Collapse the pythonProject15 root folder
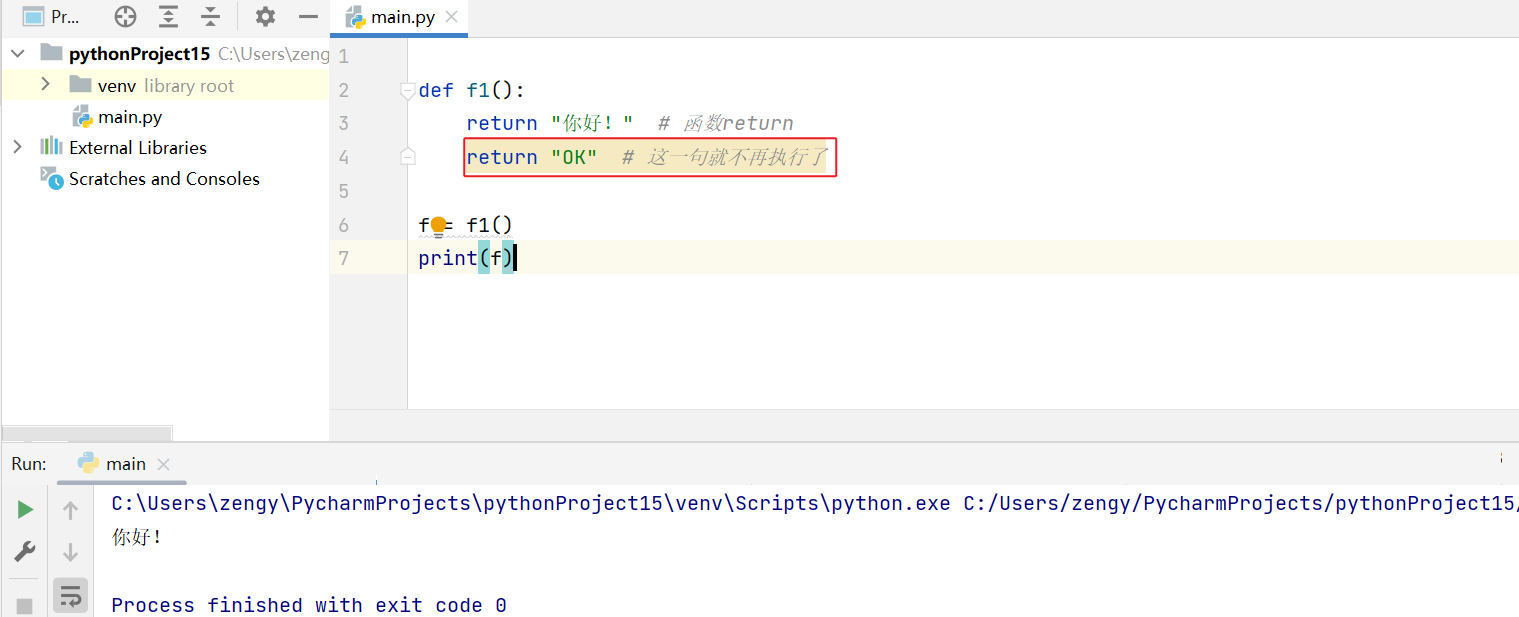1519x617 pixels. (x=18, y=53)
